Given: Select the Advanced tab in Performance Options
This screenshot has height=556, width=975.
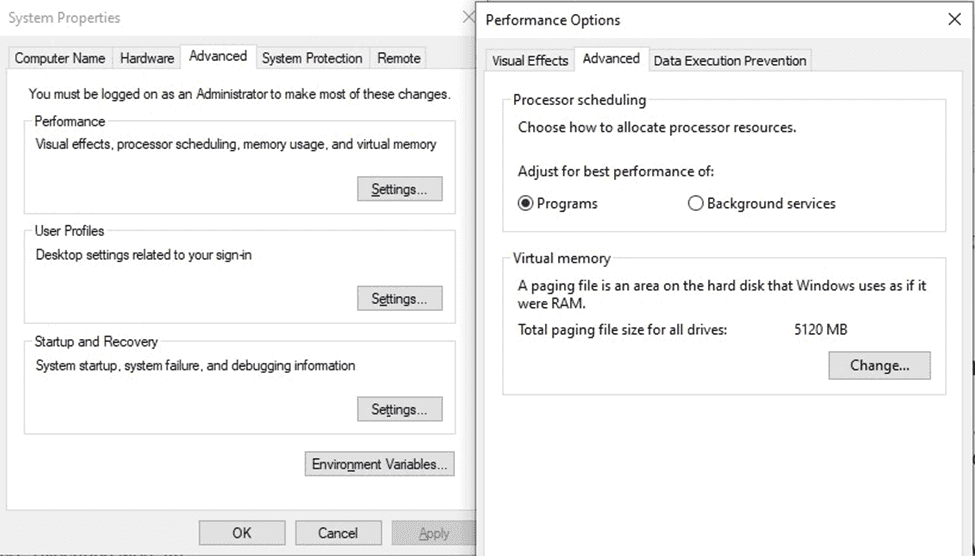Looking at the screenshot, I should tap(611, 58).
